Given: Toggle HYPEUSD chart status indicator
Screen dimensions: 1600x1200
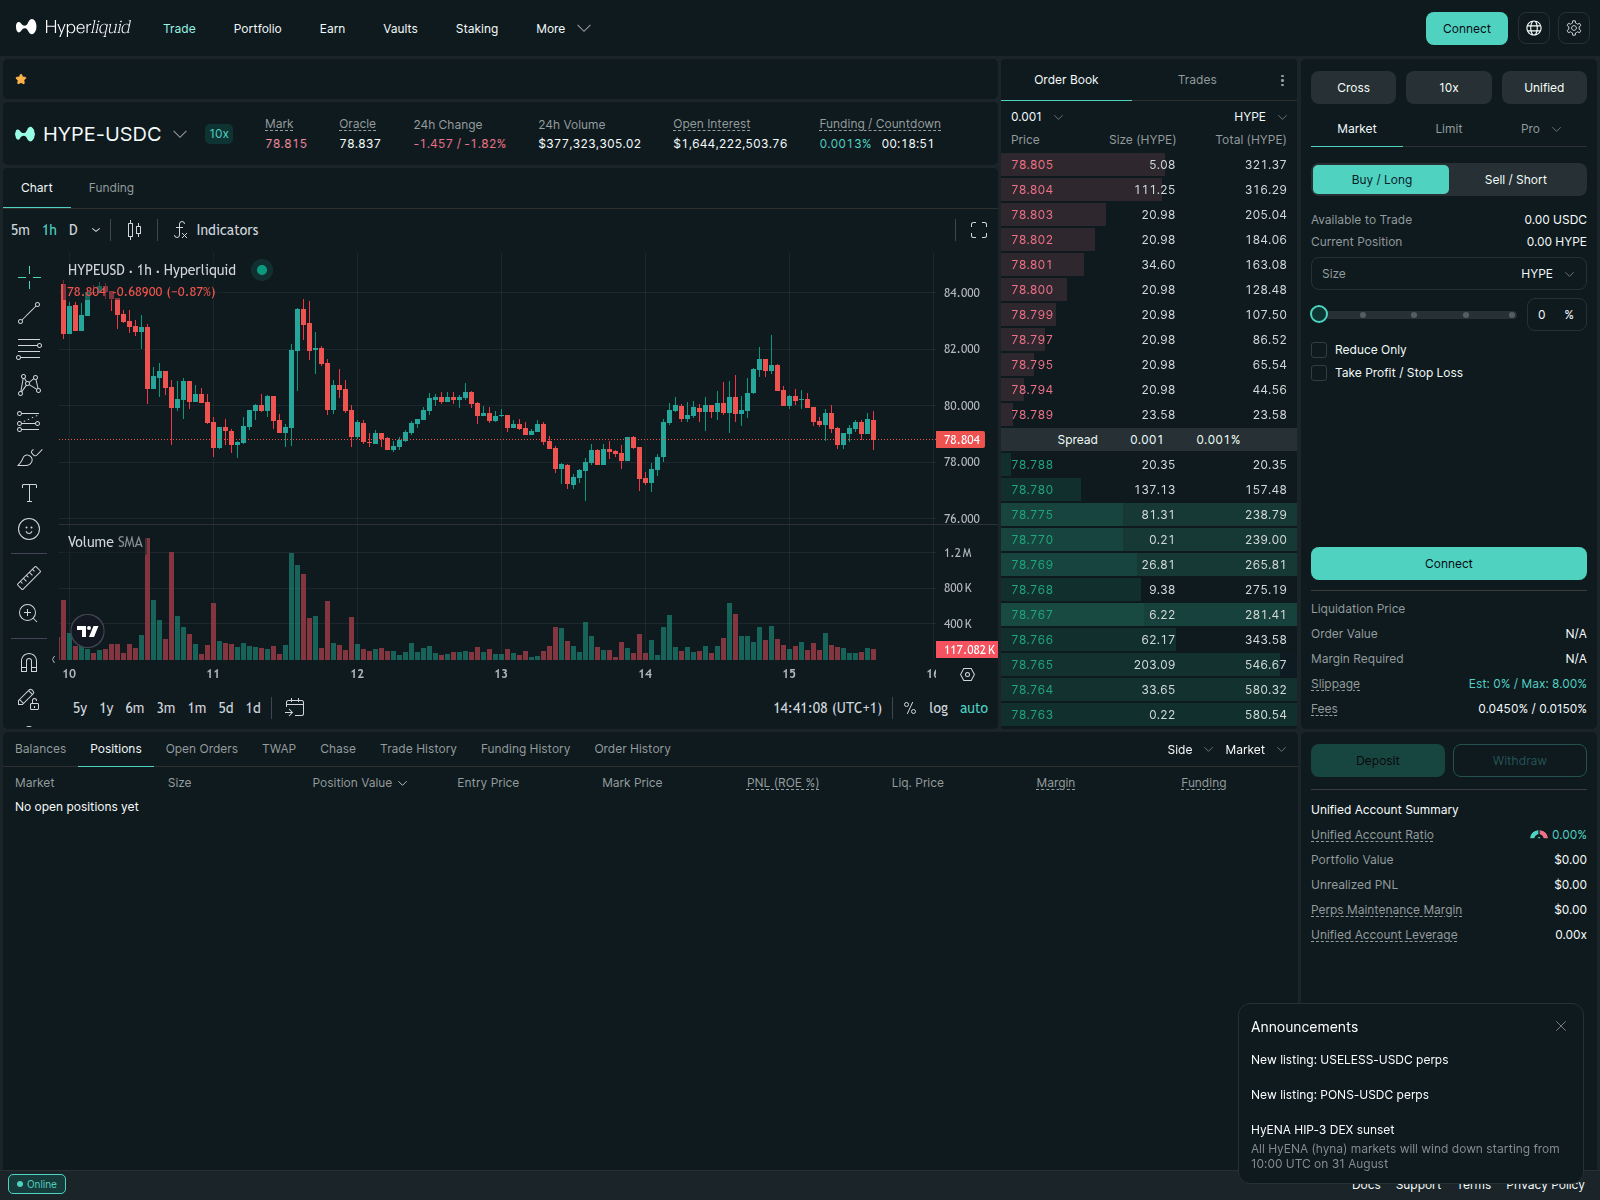Looking at the screenshot, I should click(262, 270).
